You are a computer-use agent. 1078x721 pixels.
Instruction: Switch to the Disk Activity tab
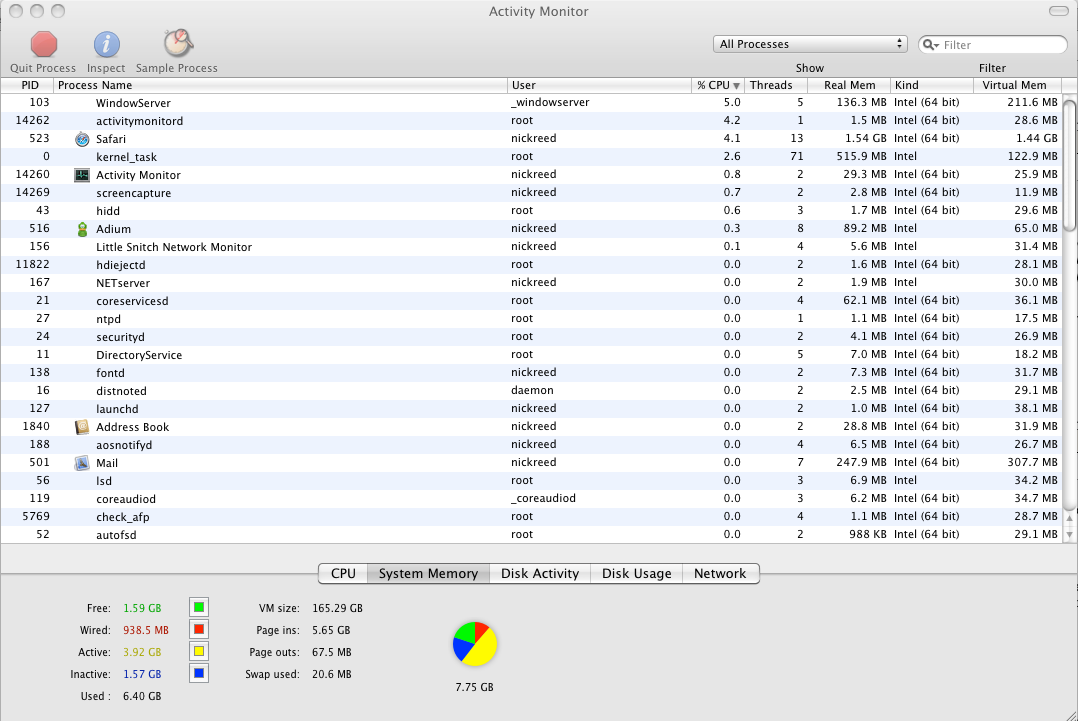(x=540, y=573)
